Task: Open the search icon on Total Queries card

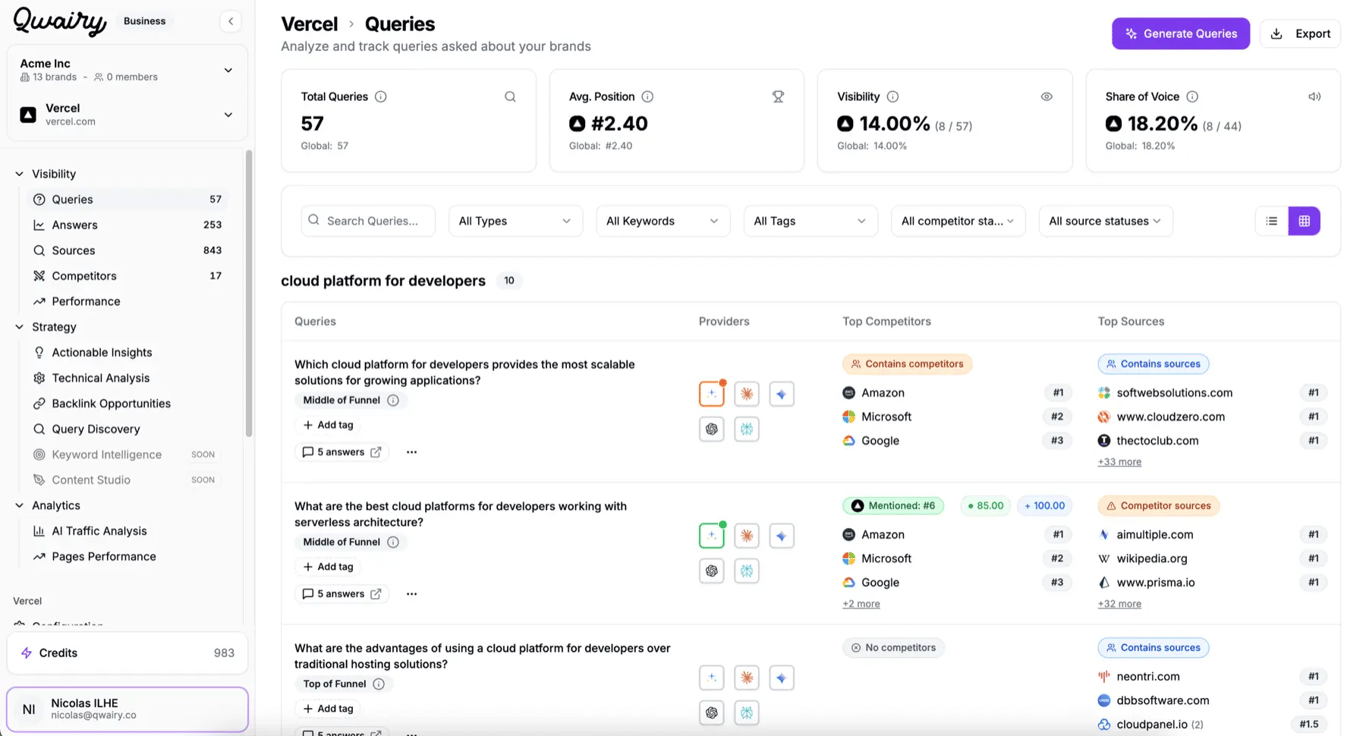Action: tap(510, 96)
